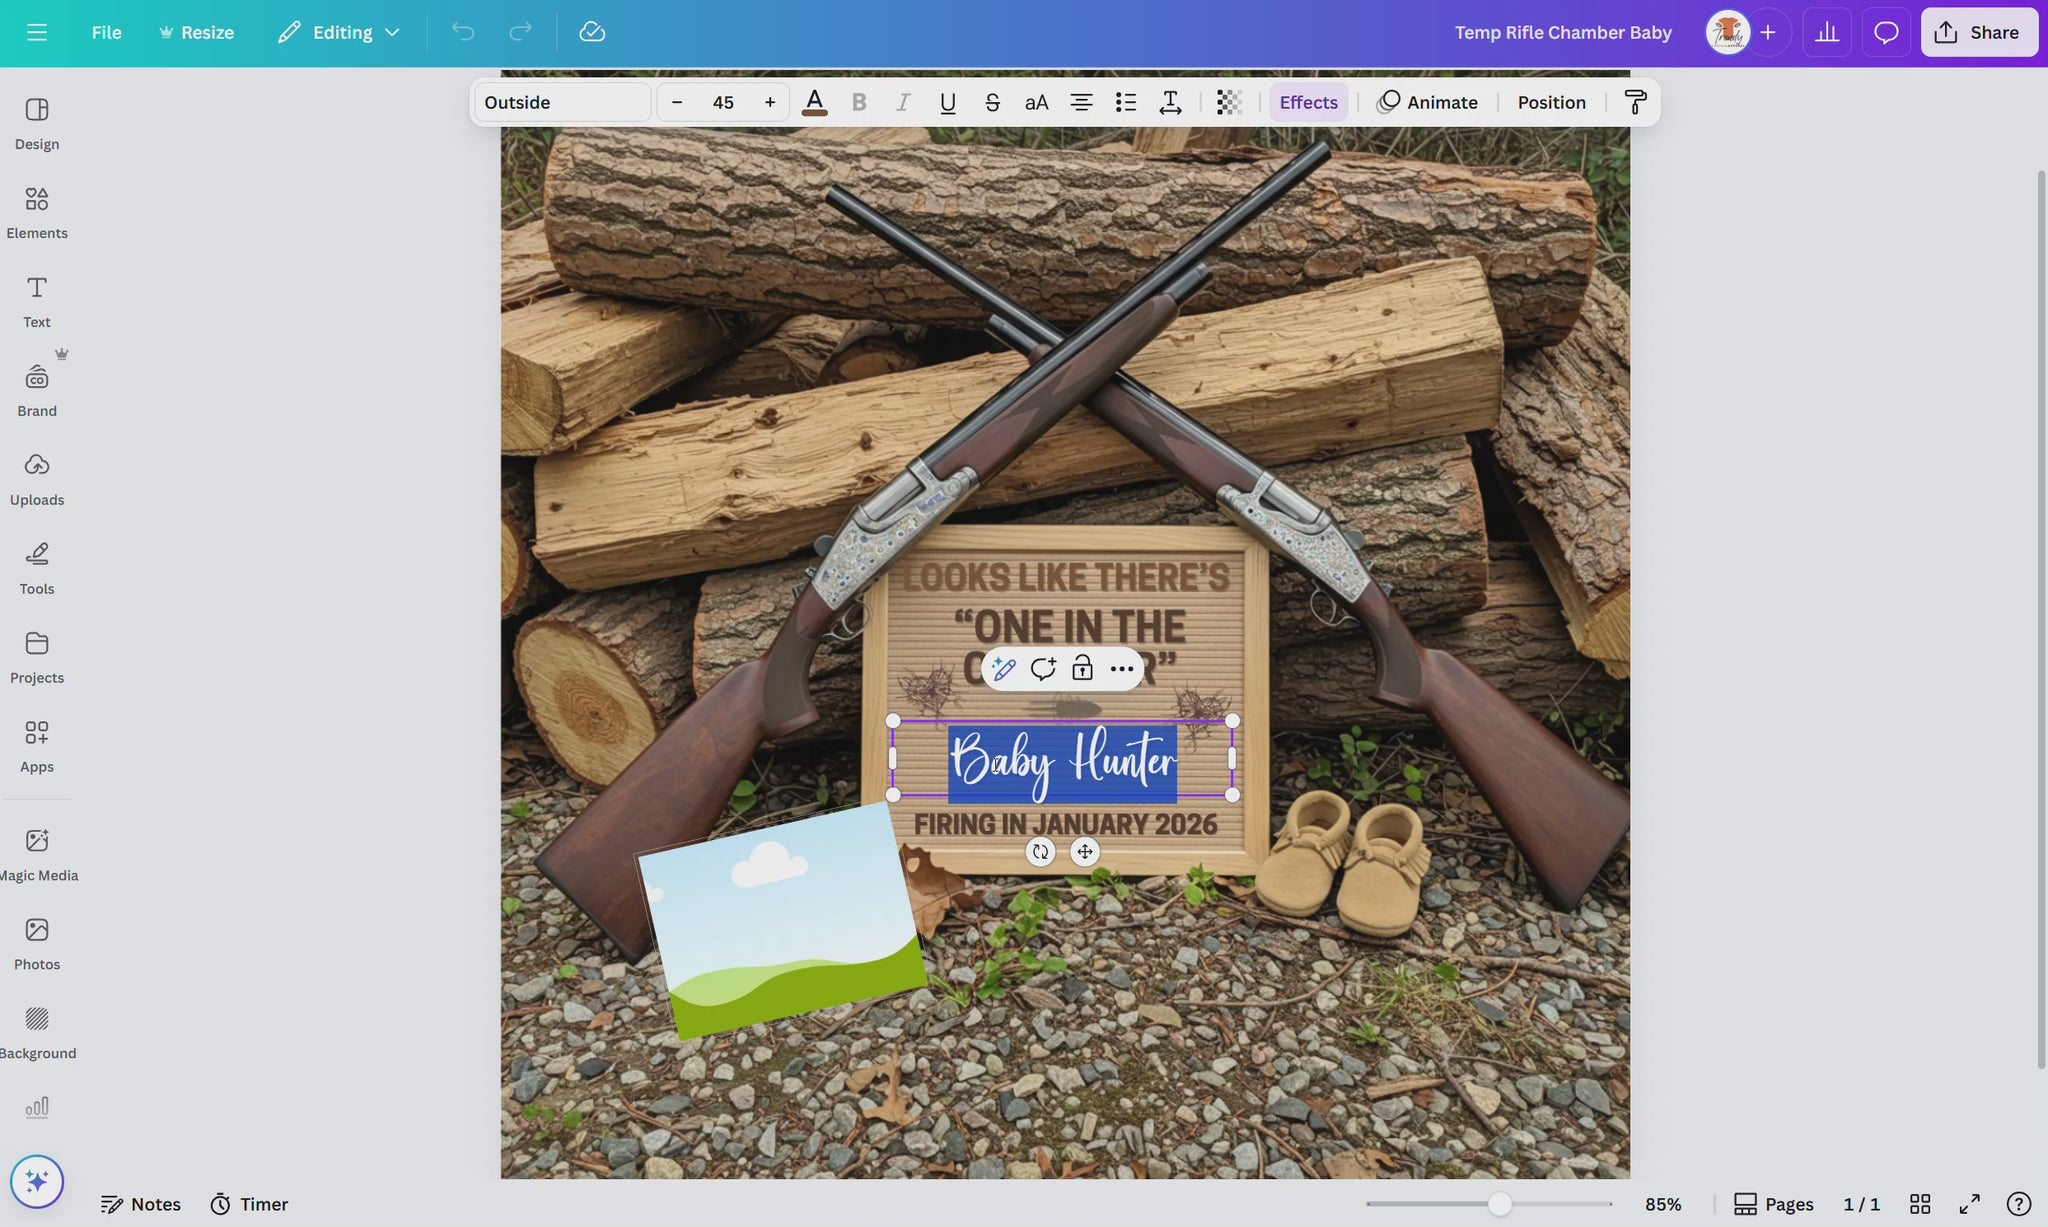Image resolution: width=2048 pixels, height=1227 pixels.
Task: Open transparency settings icon
Action: click(1229, 102)
